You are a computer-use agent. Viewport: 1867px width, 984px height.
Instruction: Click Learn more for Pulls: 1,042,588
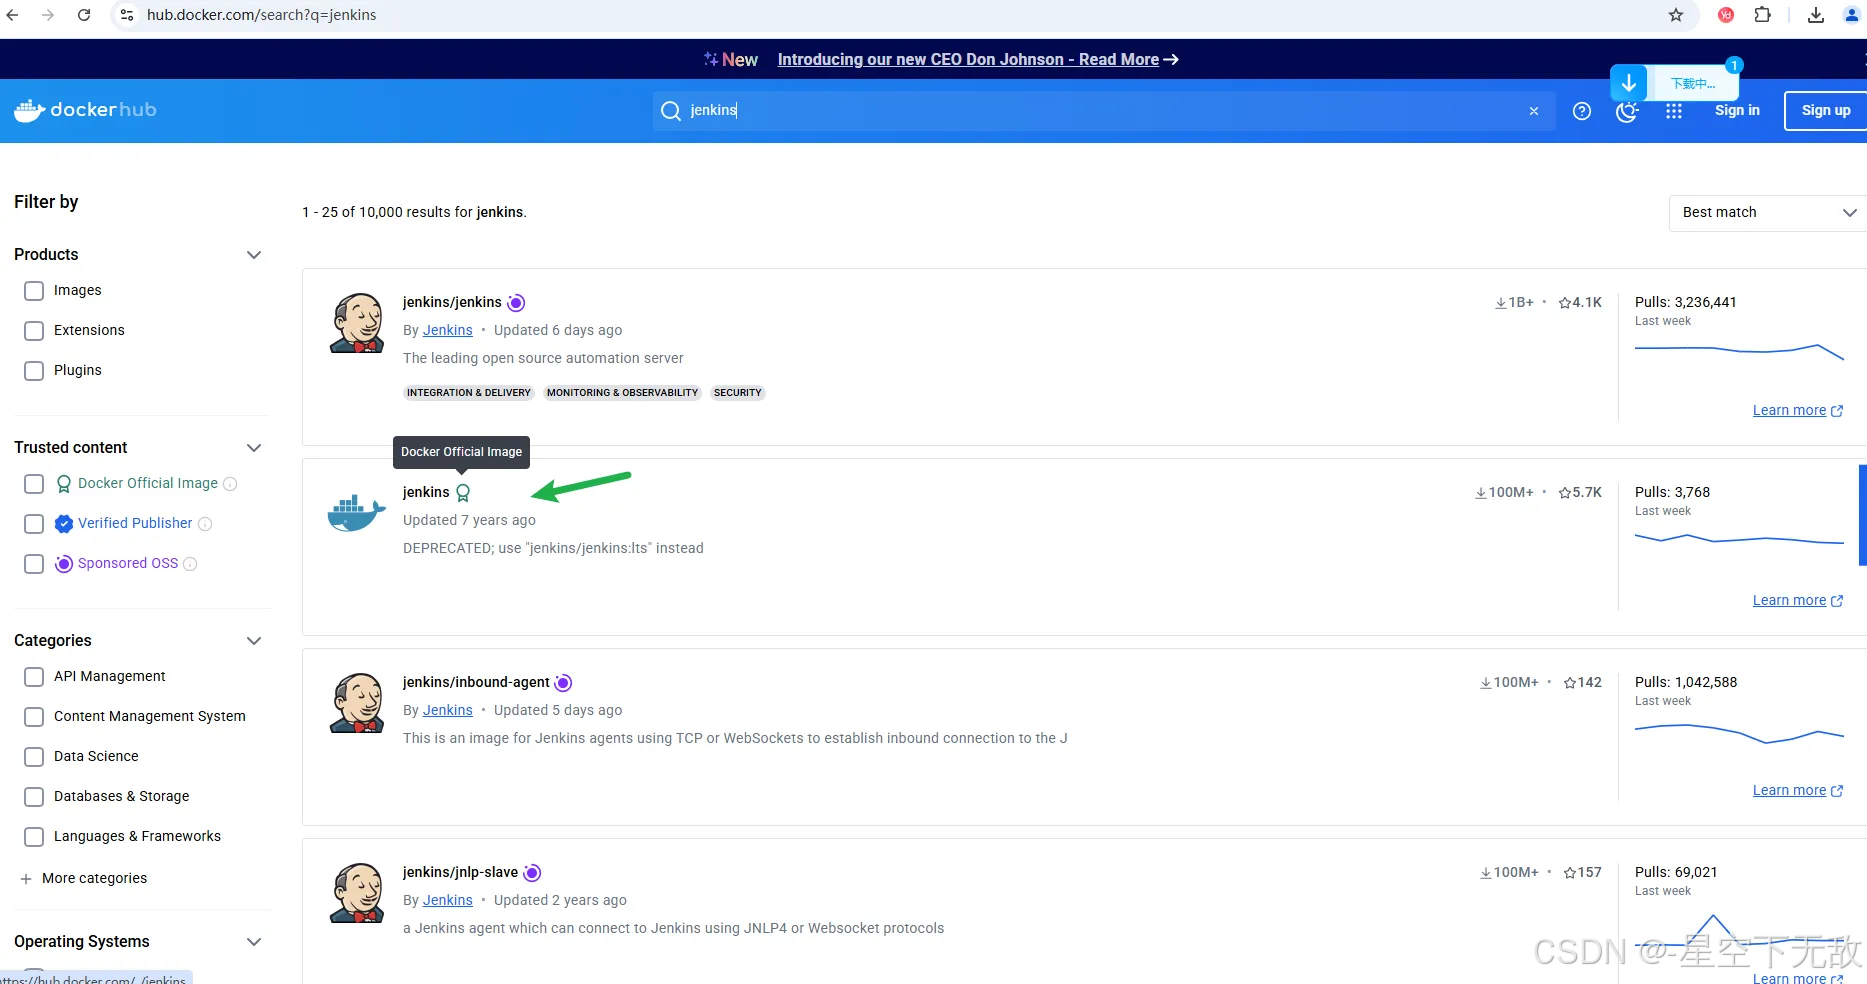tap(1797, 790)
